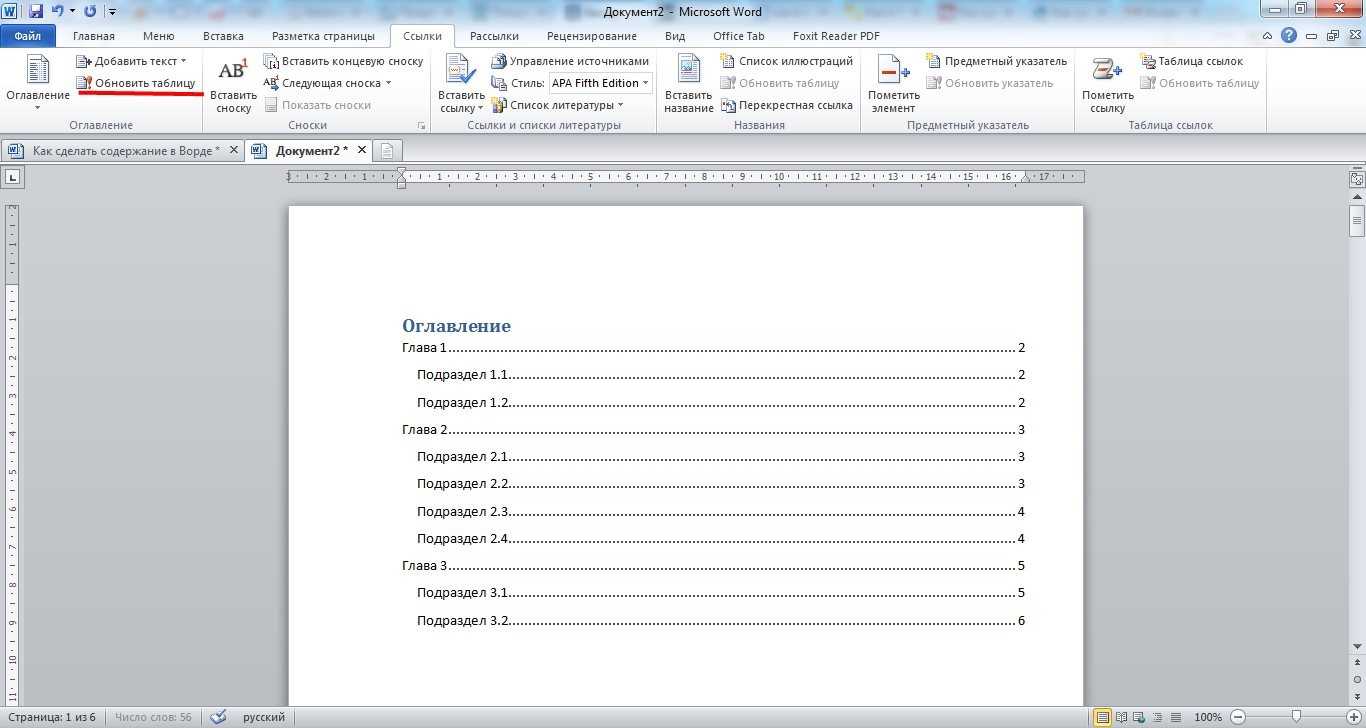Save document using the quick access icon

[x=36, y=12]
